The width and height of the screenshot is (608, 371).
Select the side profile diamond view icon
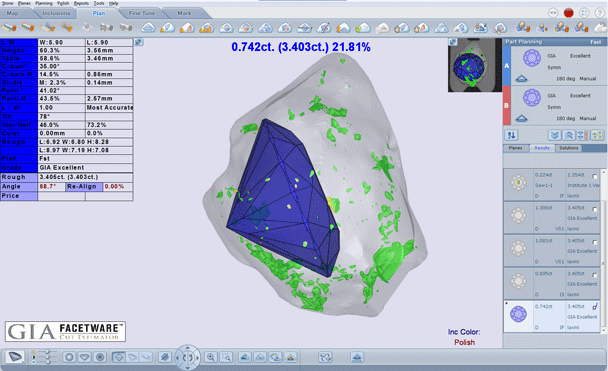pos(85,357)
